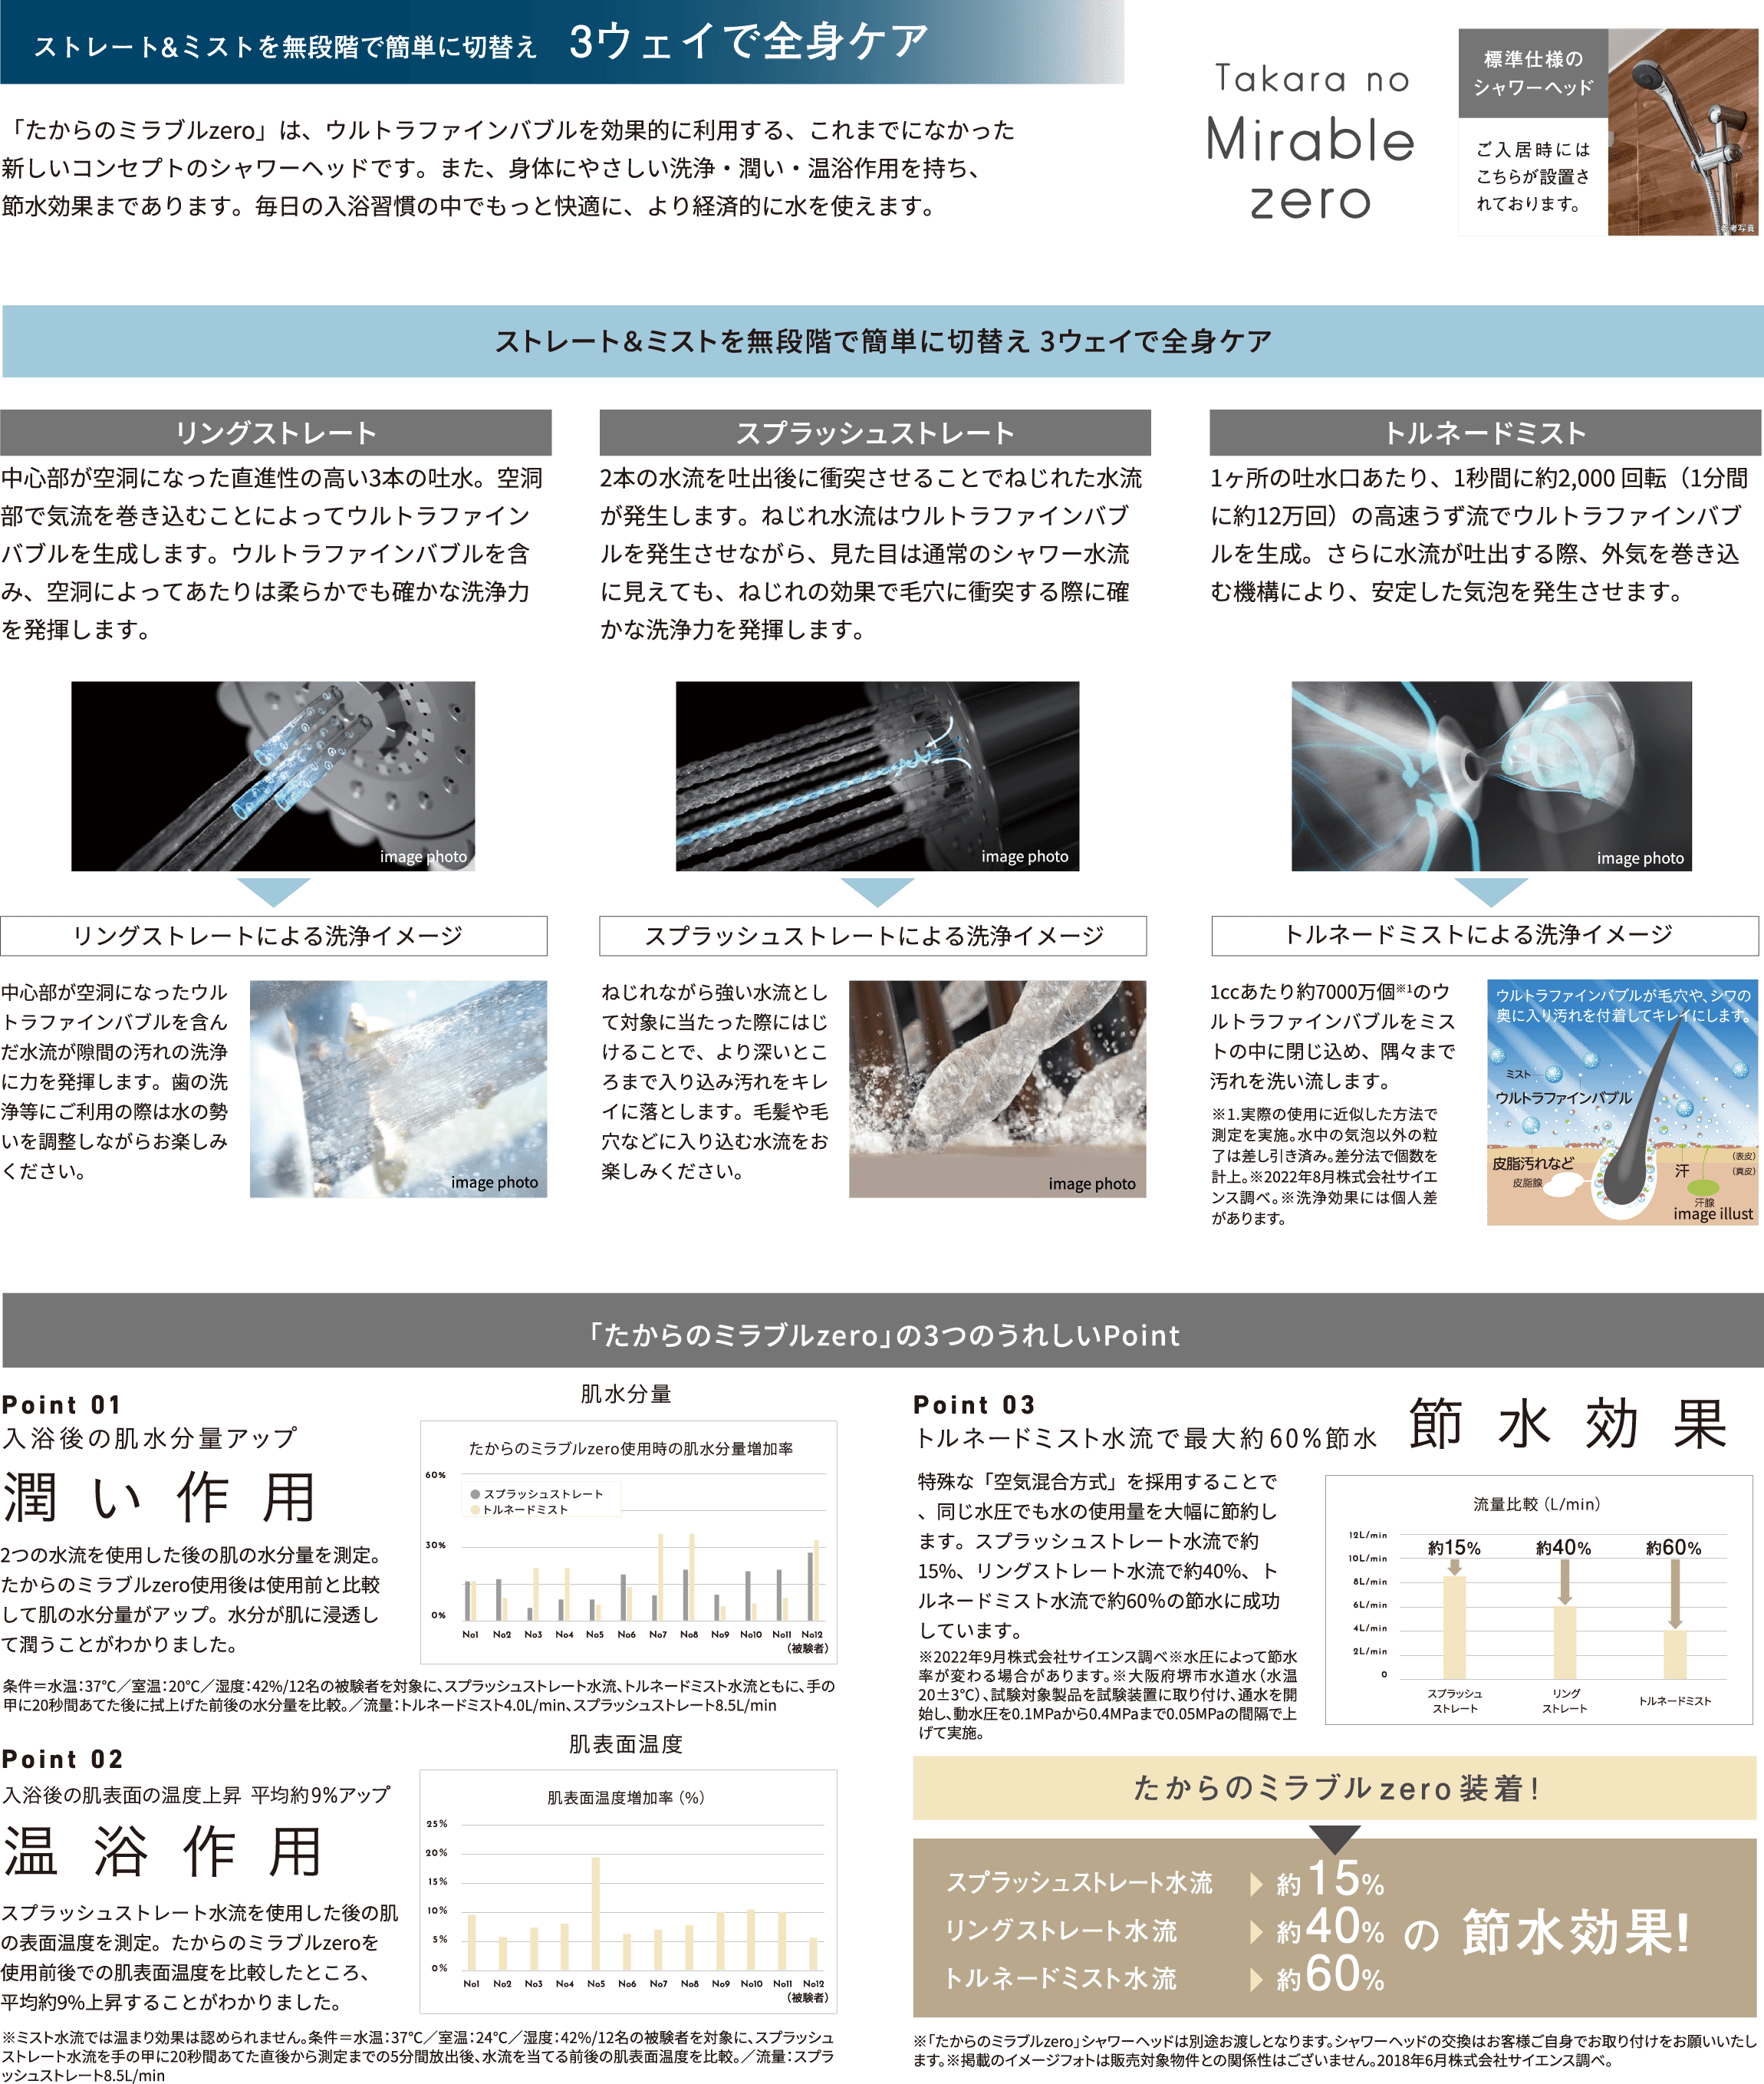Click the 約15% down arrow in flow chart

tap(1454, 1567)
